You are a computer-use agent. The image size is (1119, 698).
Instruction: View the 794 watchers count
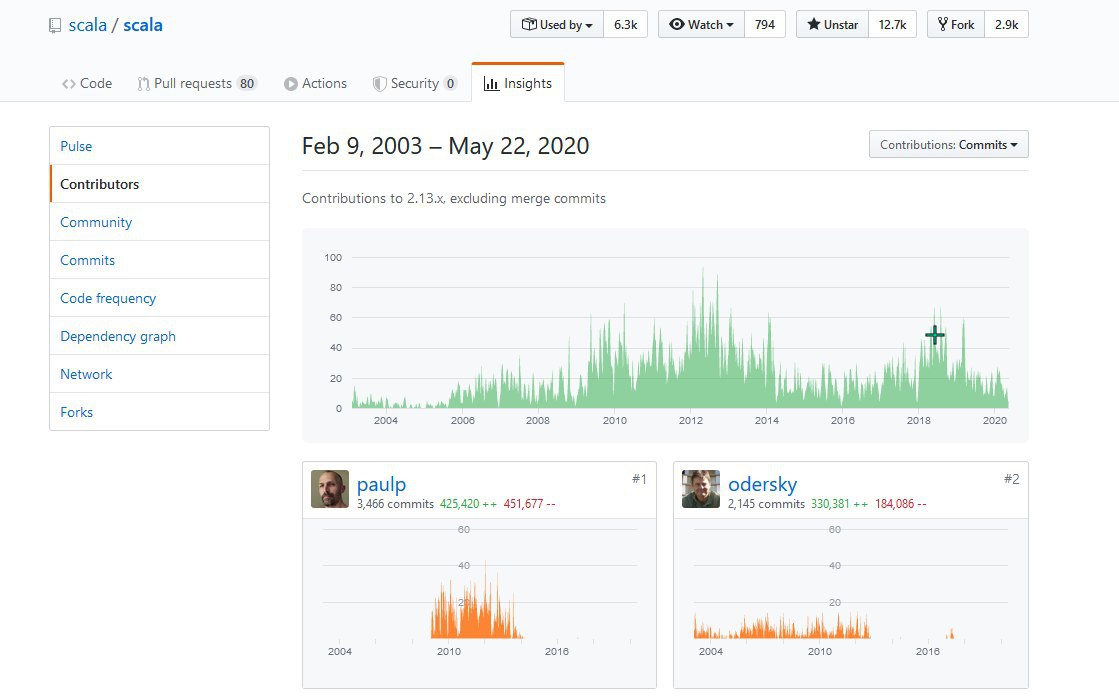[x=764, y=24]
